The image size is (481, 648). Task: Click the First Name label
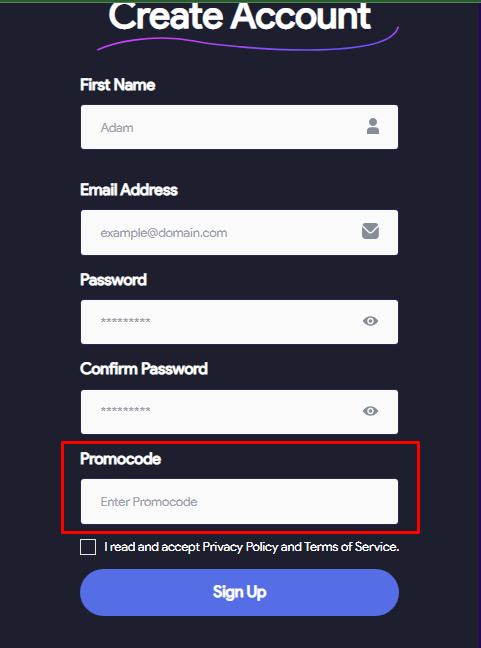118,85
